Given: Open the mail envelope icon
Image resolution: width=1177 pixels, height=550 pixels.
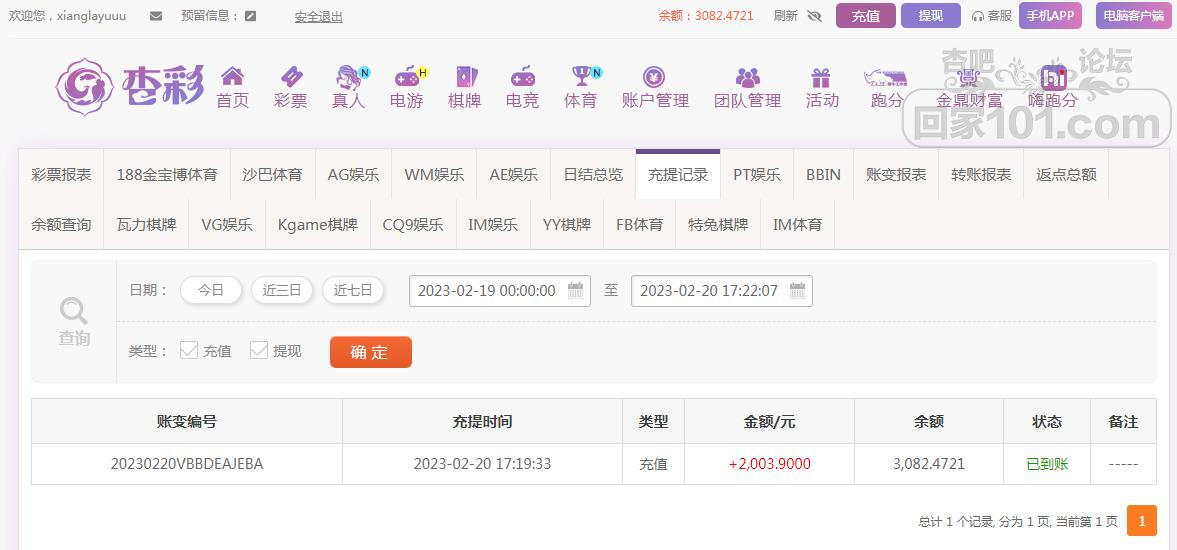Looking at the screenshot, I should coord(155,16).
